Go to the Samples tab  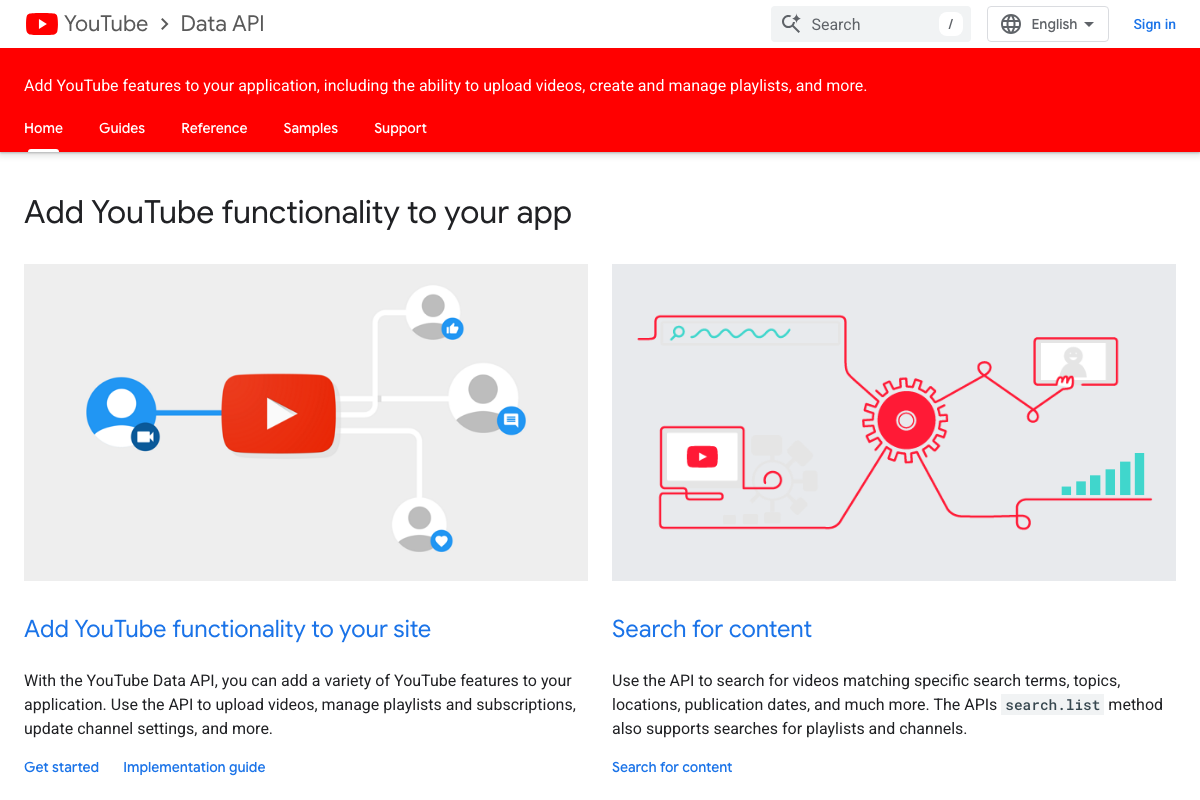pos(310,128)
